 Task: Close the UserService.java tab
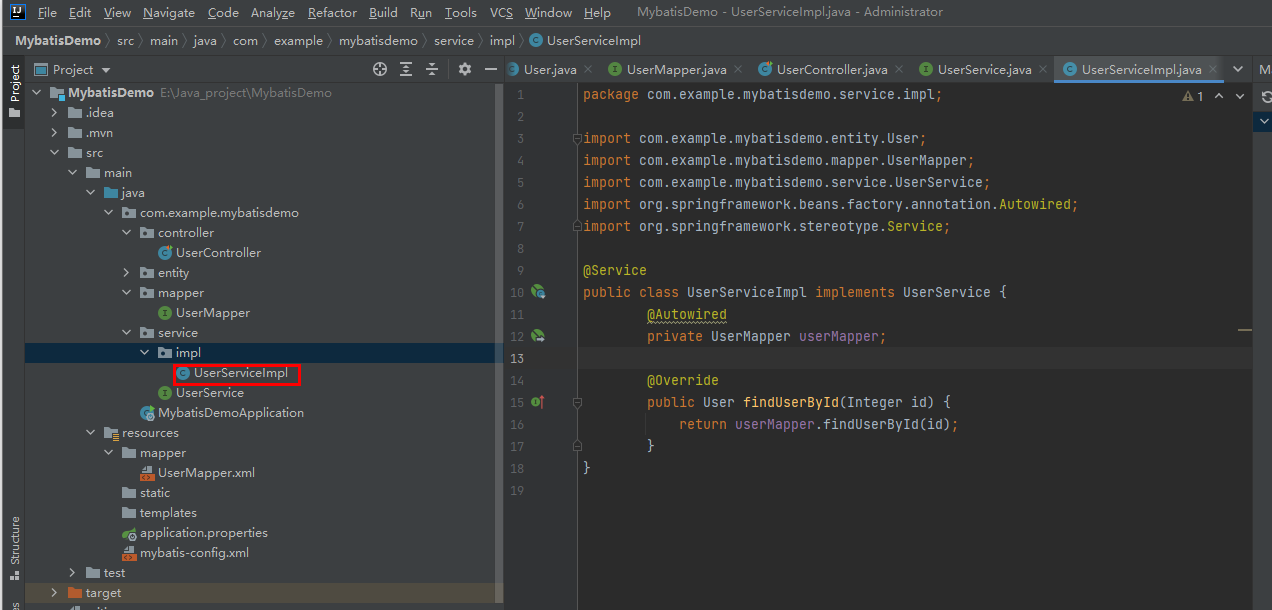click(1042, 69)
